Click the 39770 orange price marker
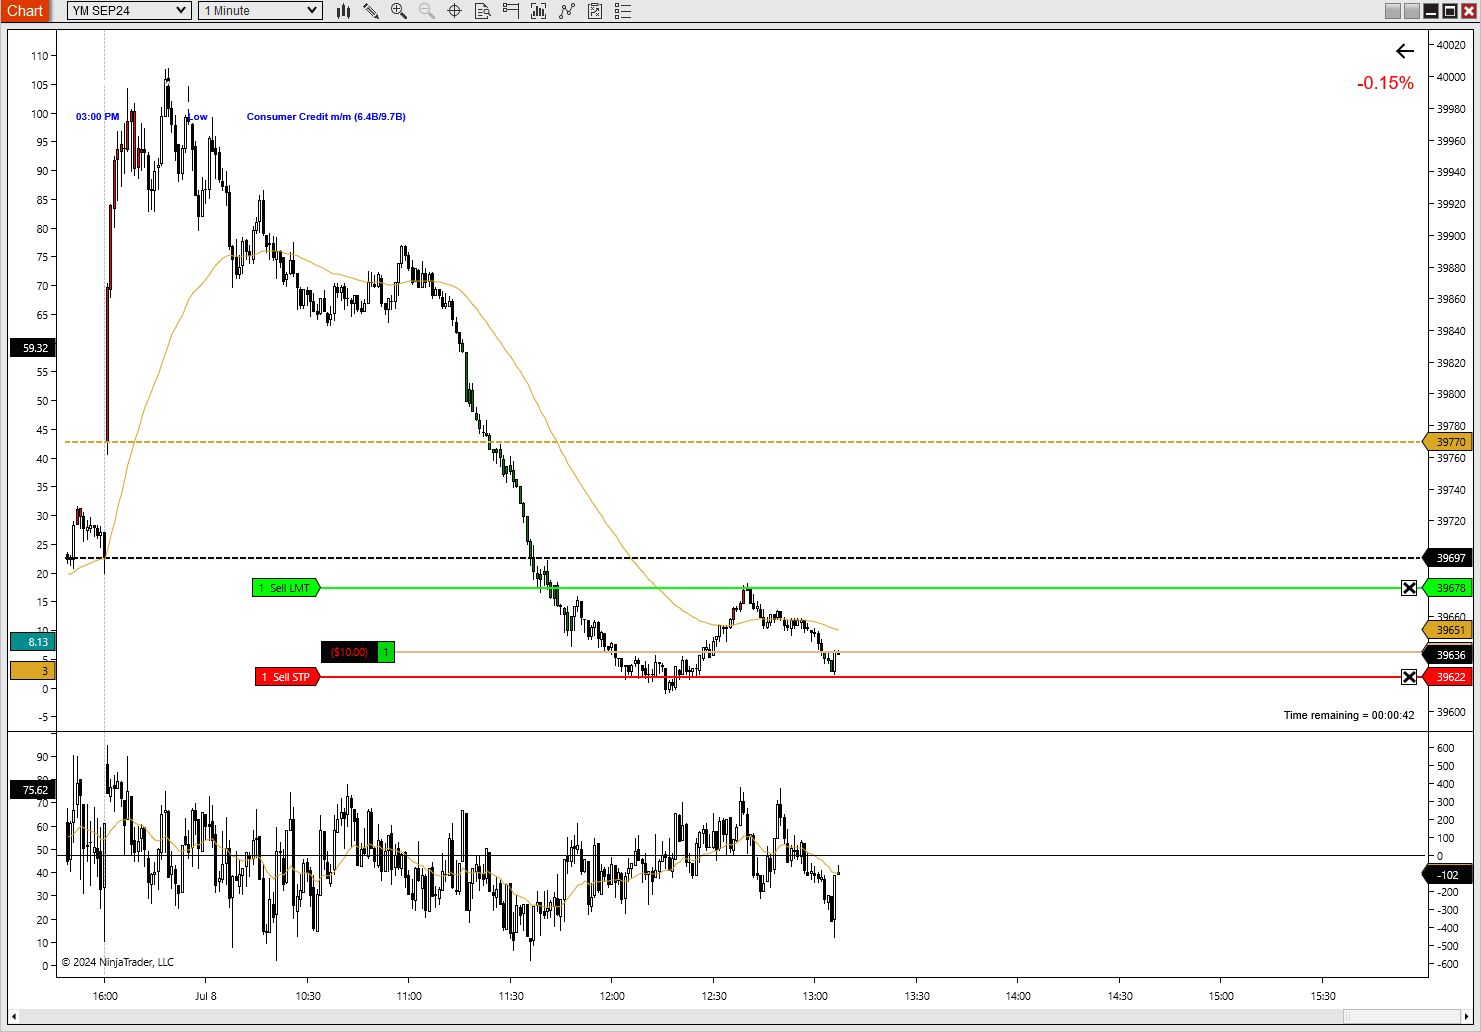 (x=1449, y=442)
